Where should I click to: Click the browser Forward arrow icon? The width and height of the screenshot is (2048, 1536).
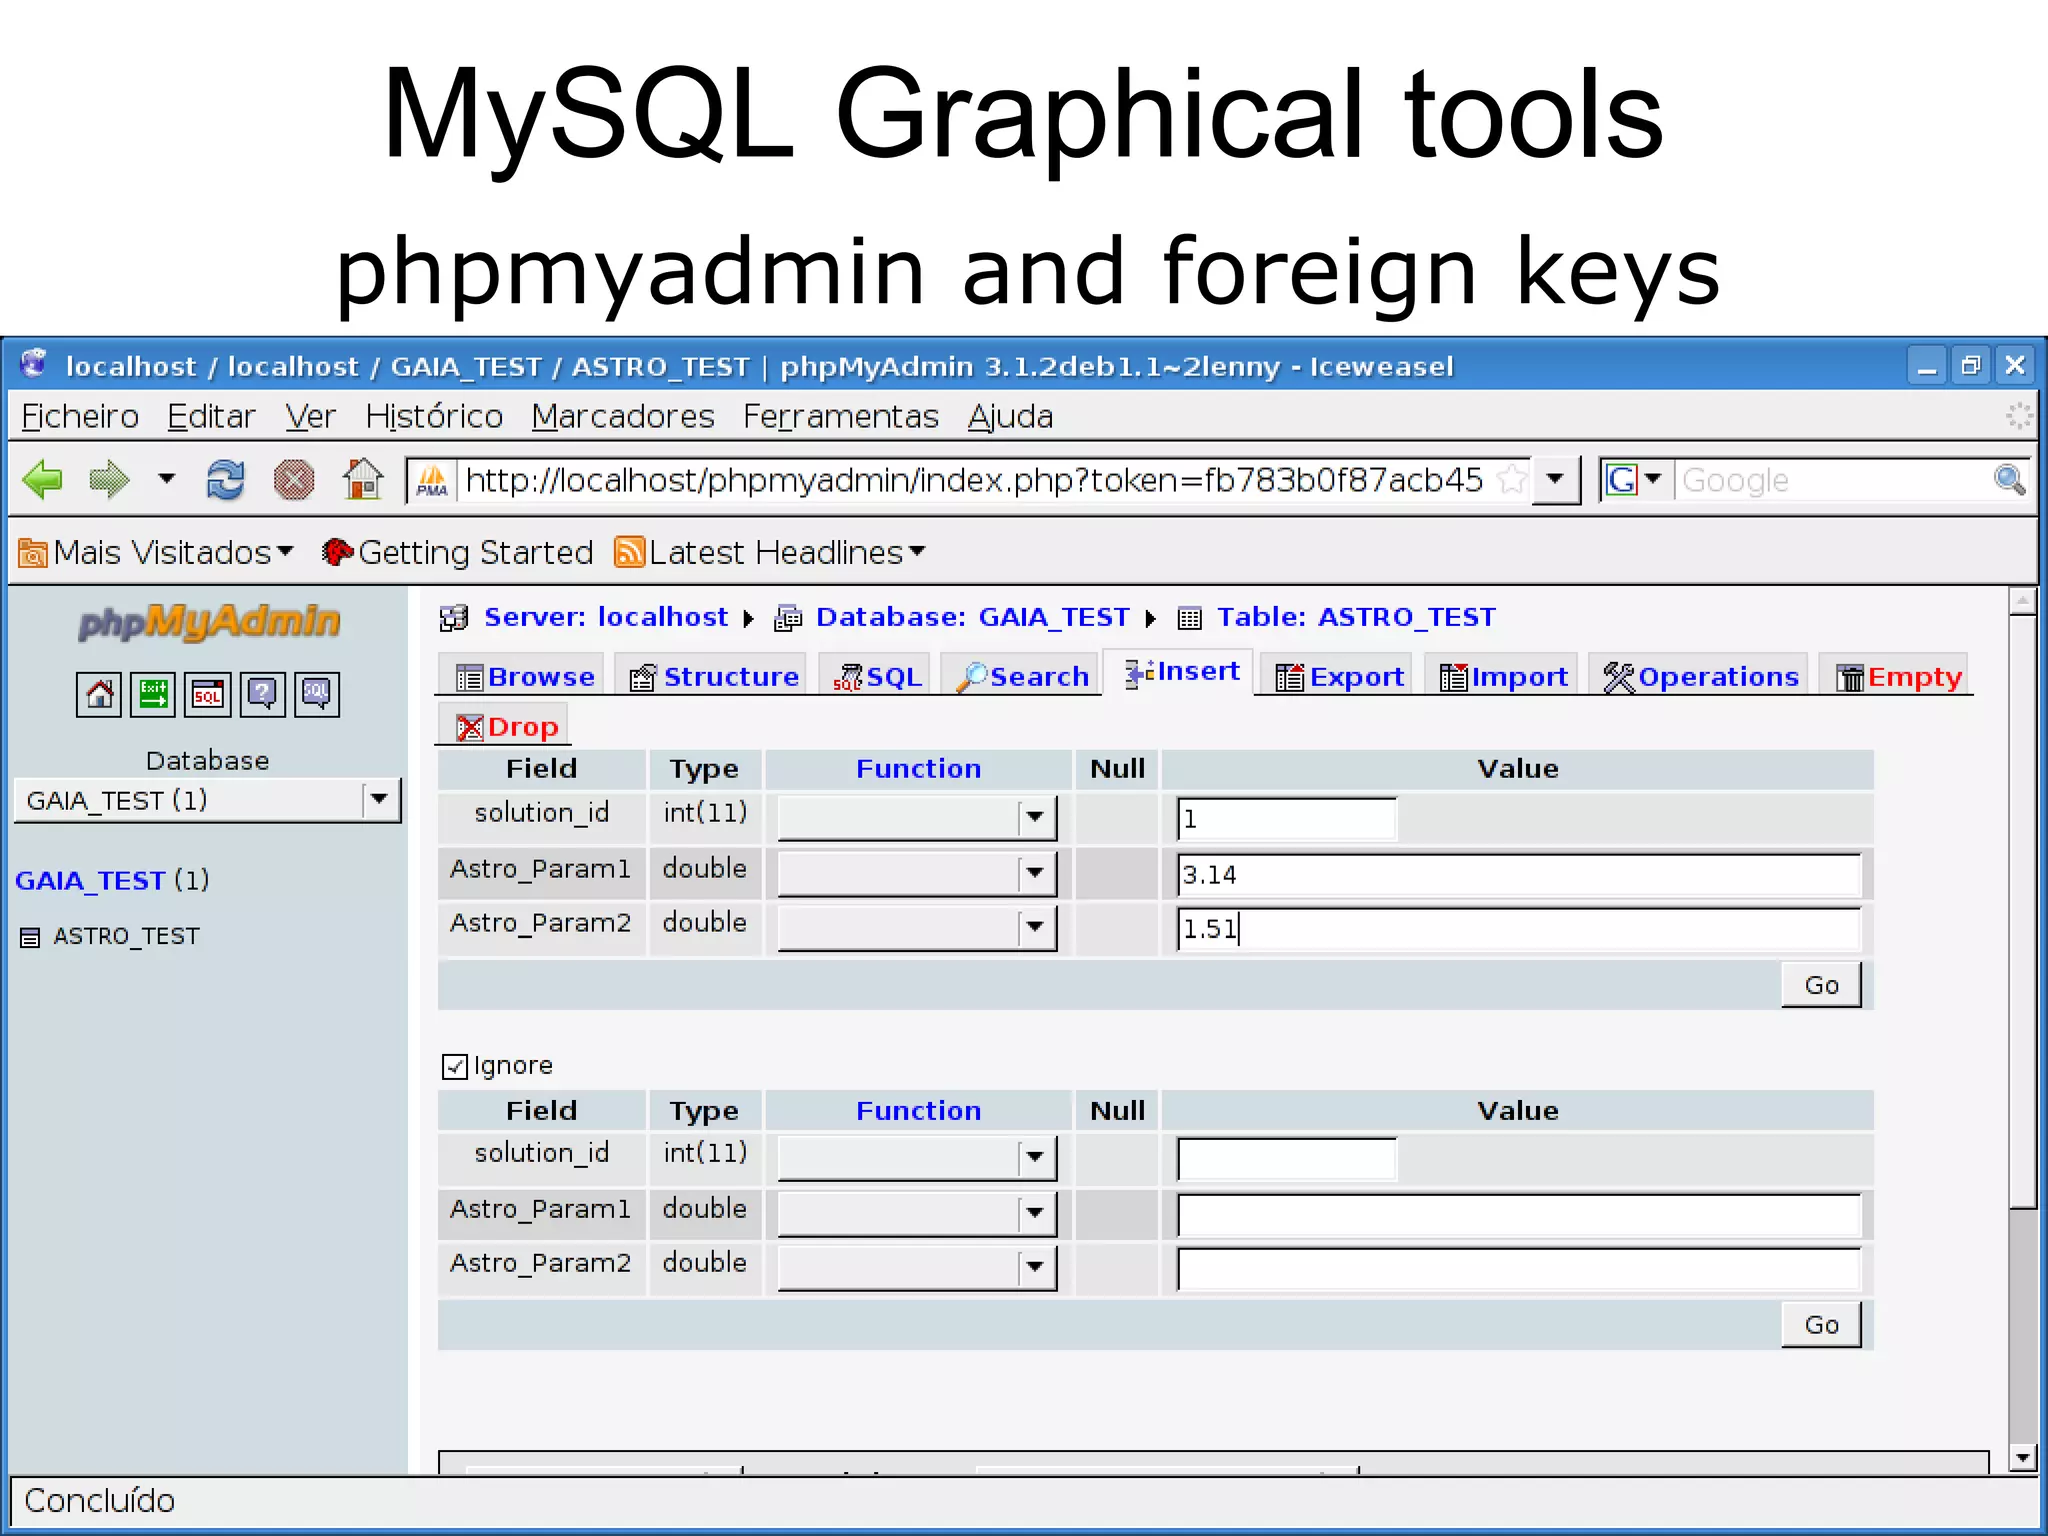tap(109, 480)
